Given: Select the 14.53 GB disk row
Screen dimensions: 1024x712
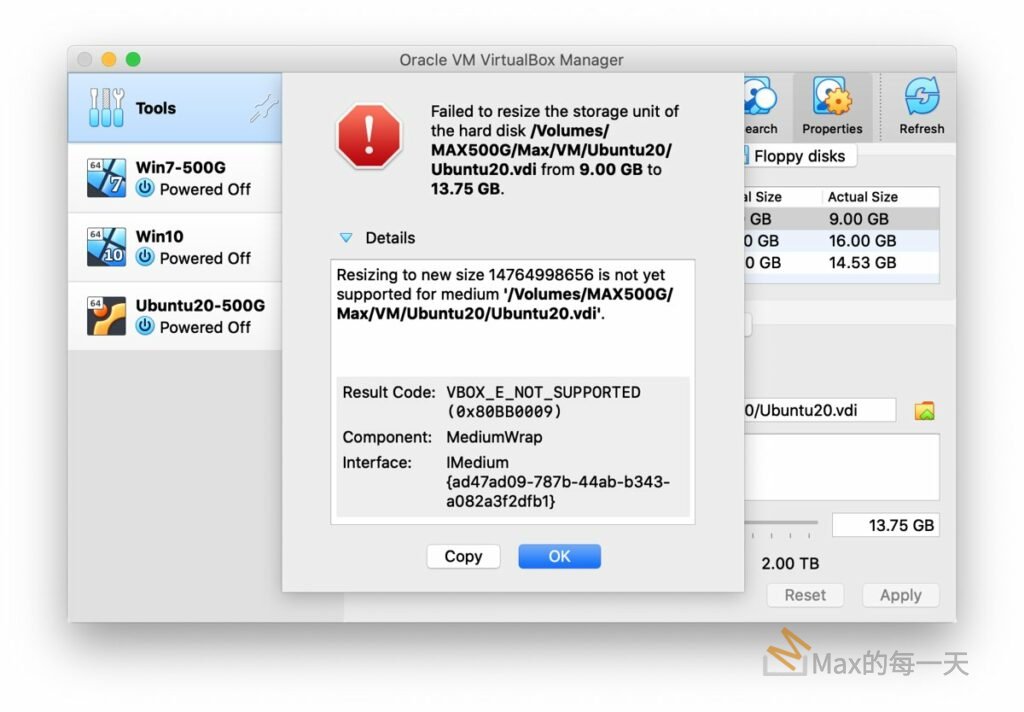Looking at the screenshot, I should point(862,263).
